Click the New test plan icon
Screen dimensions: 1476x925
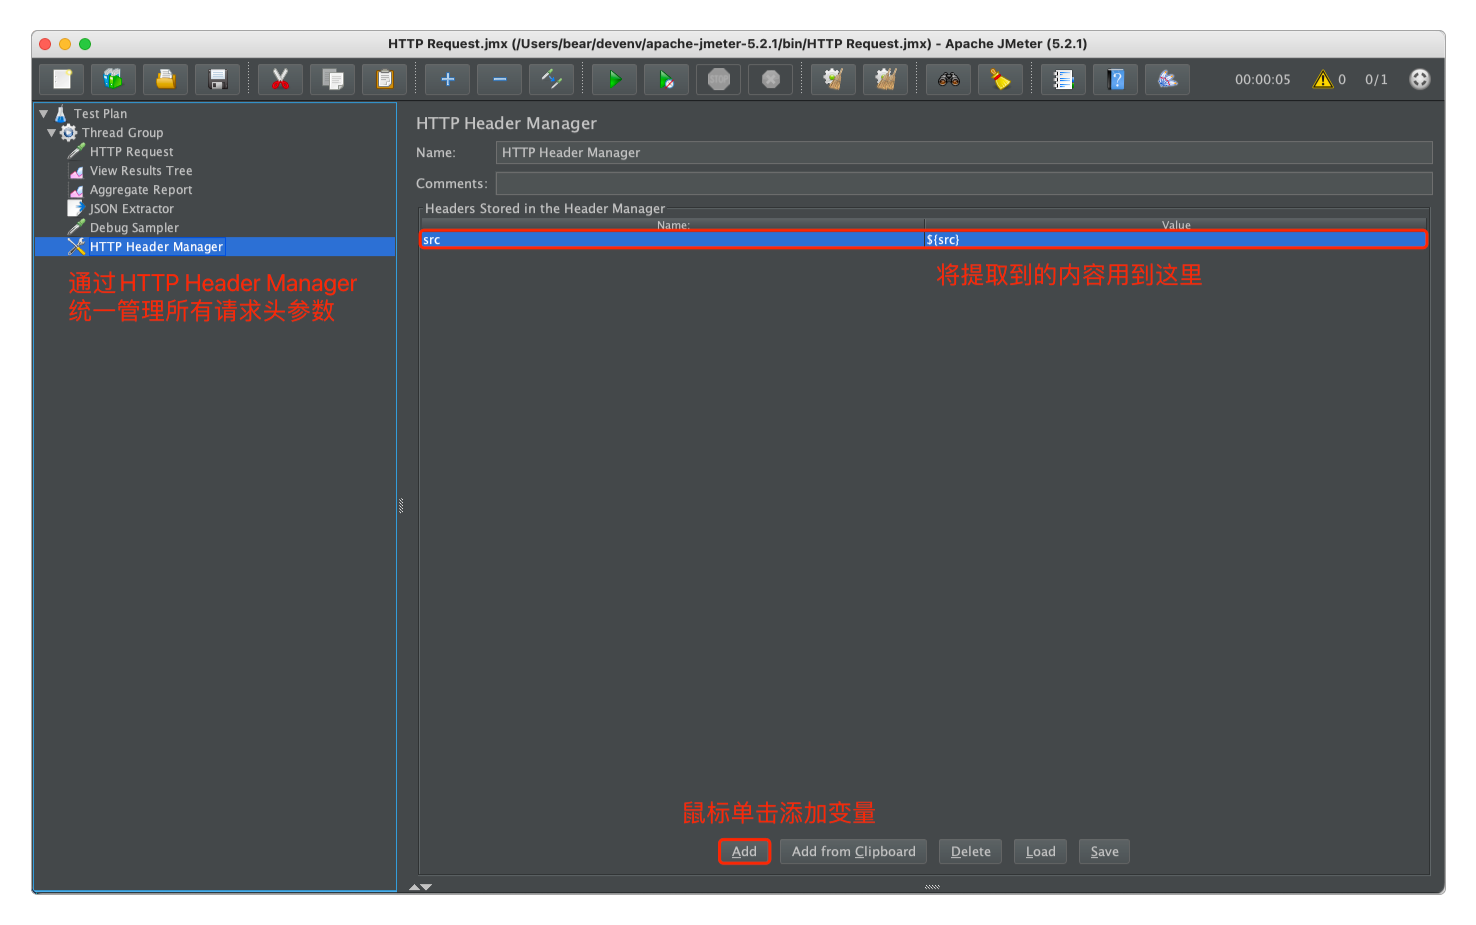point(62,79)
